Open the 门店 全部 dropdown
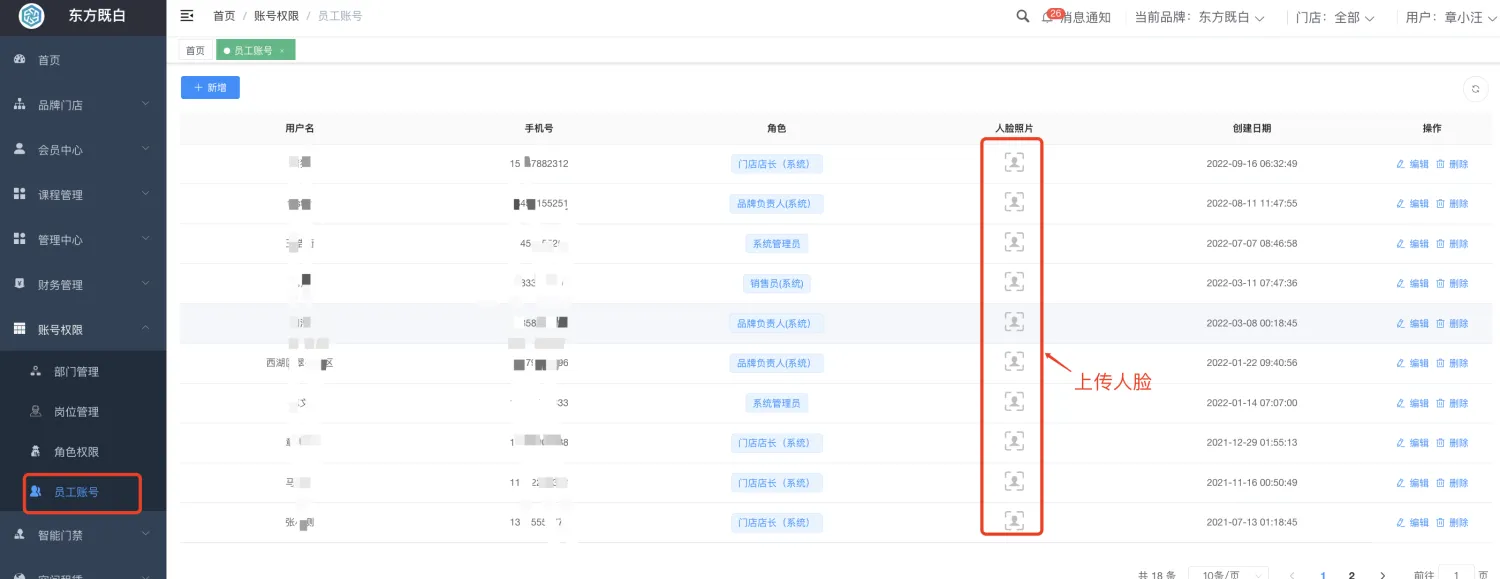The width and height of the screenshot is (1500, 579). (1335, 17)
